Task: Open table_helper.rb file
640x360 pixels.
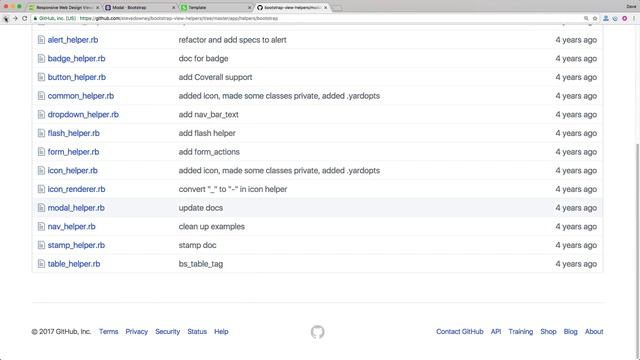Action: tap(74, 264)
